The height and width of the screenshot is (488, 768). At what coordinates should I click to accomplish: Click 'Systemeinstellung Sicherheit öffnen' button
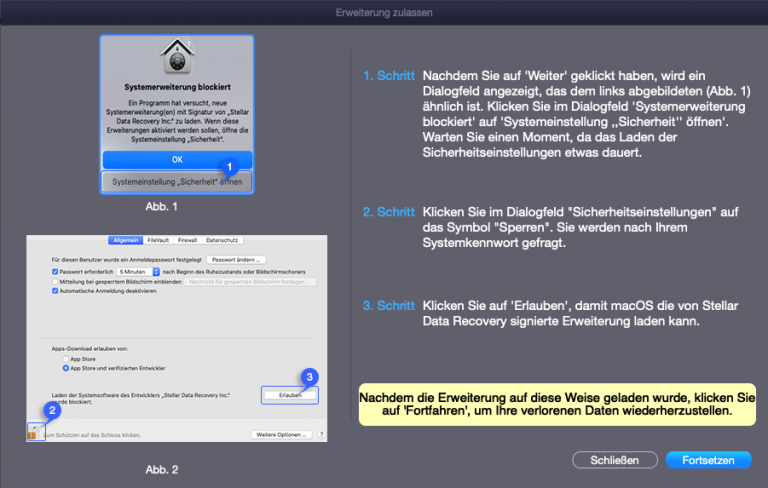coord(176,182)
